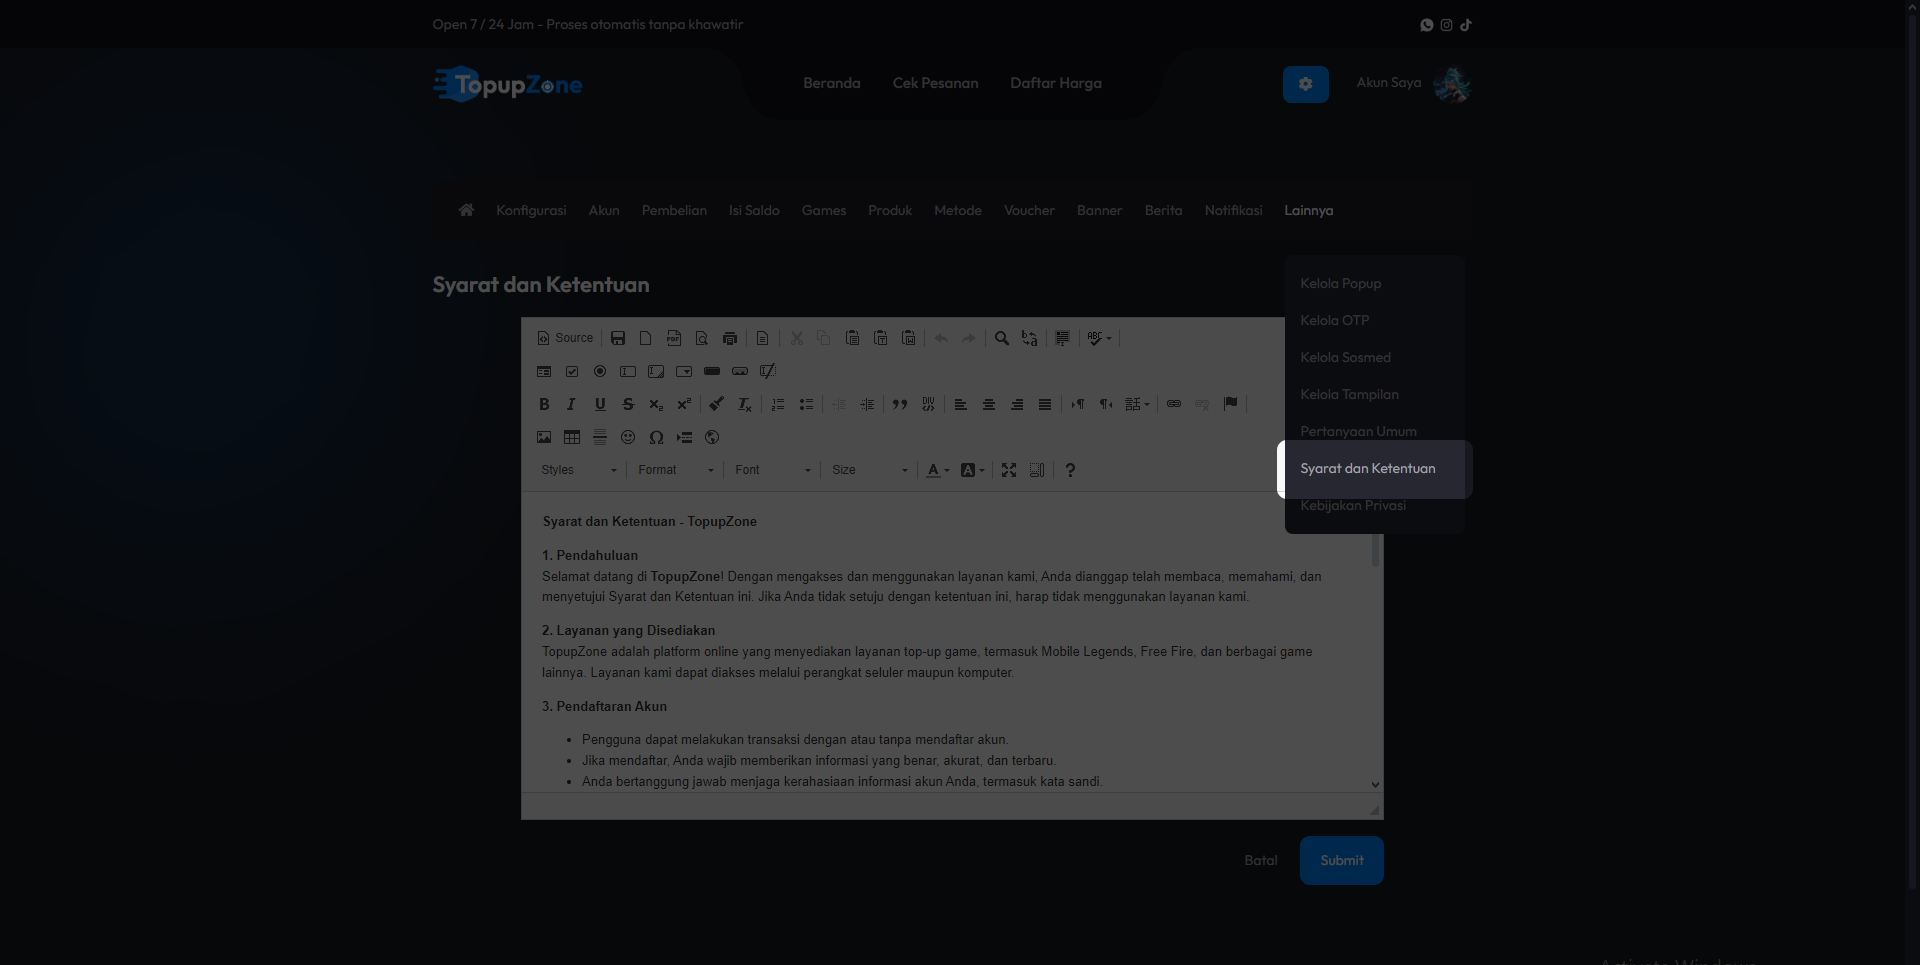Toggle Superscript formatting
This screenshot has width=1920, height=965.
684,404
